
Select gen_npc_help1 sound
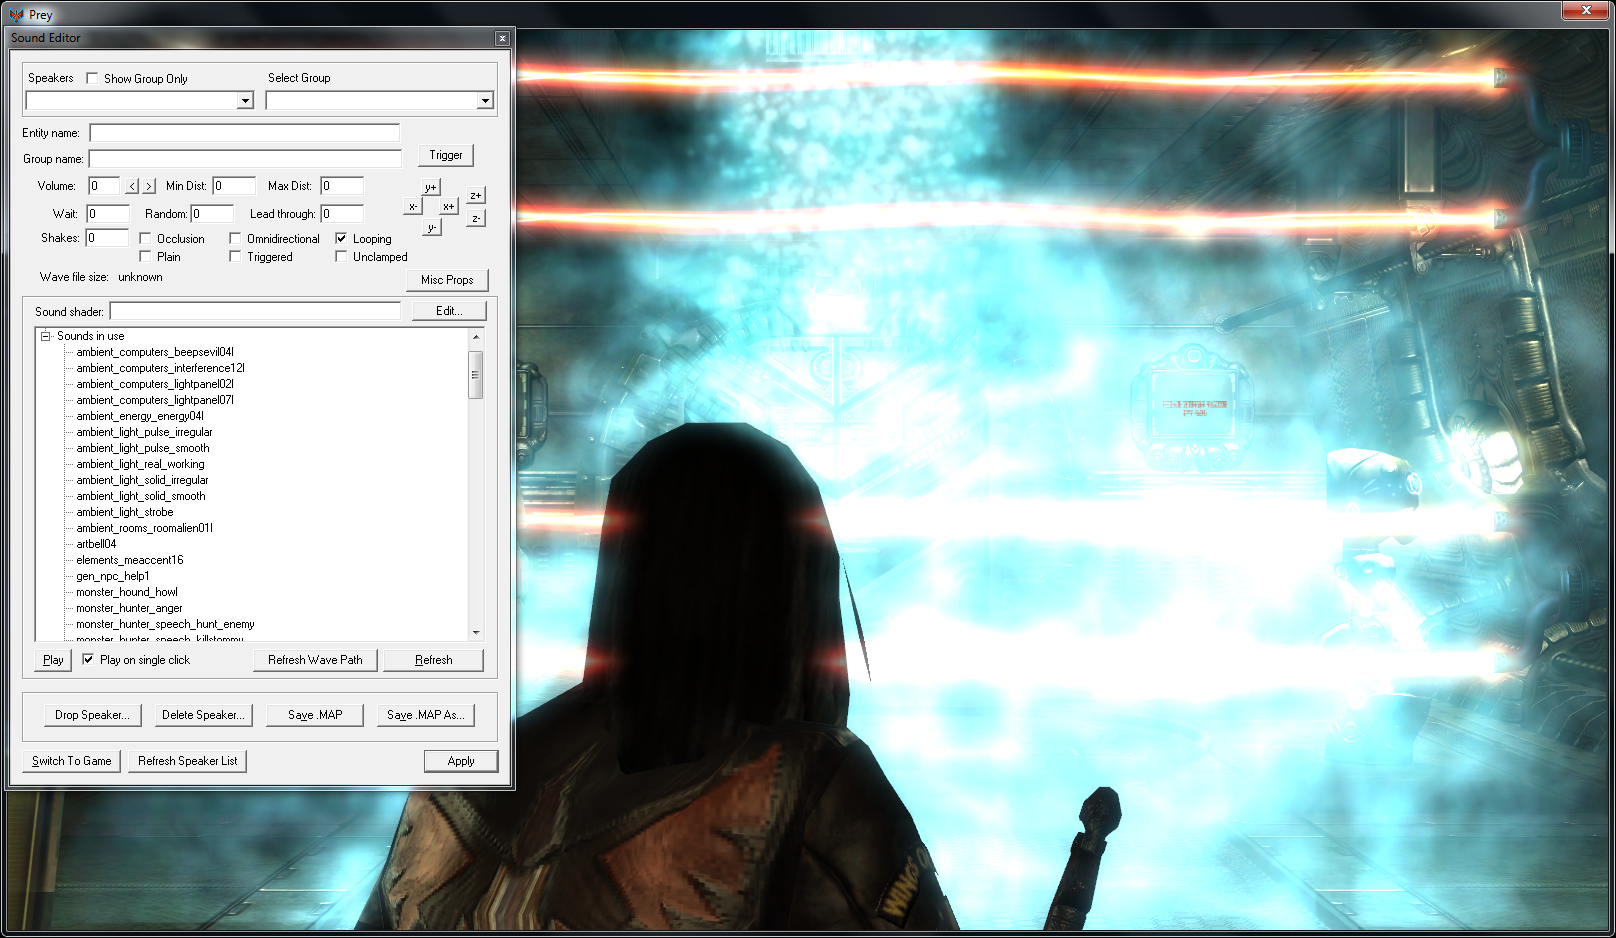(x=113, y=576)
